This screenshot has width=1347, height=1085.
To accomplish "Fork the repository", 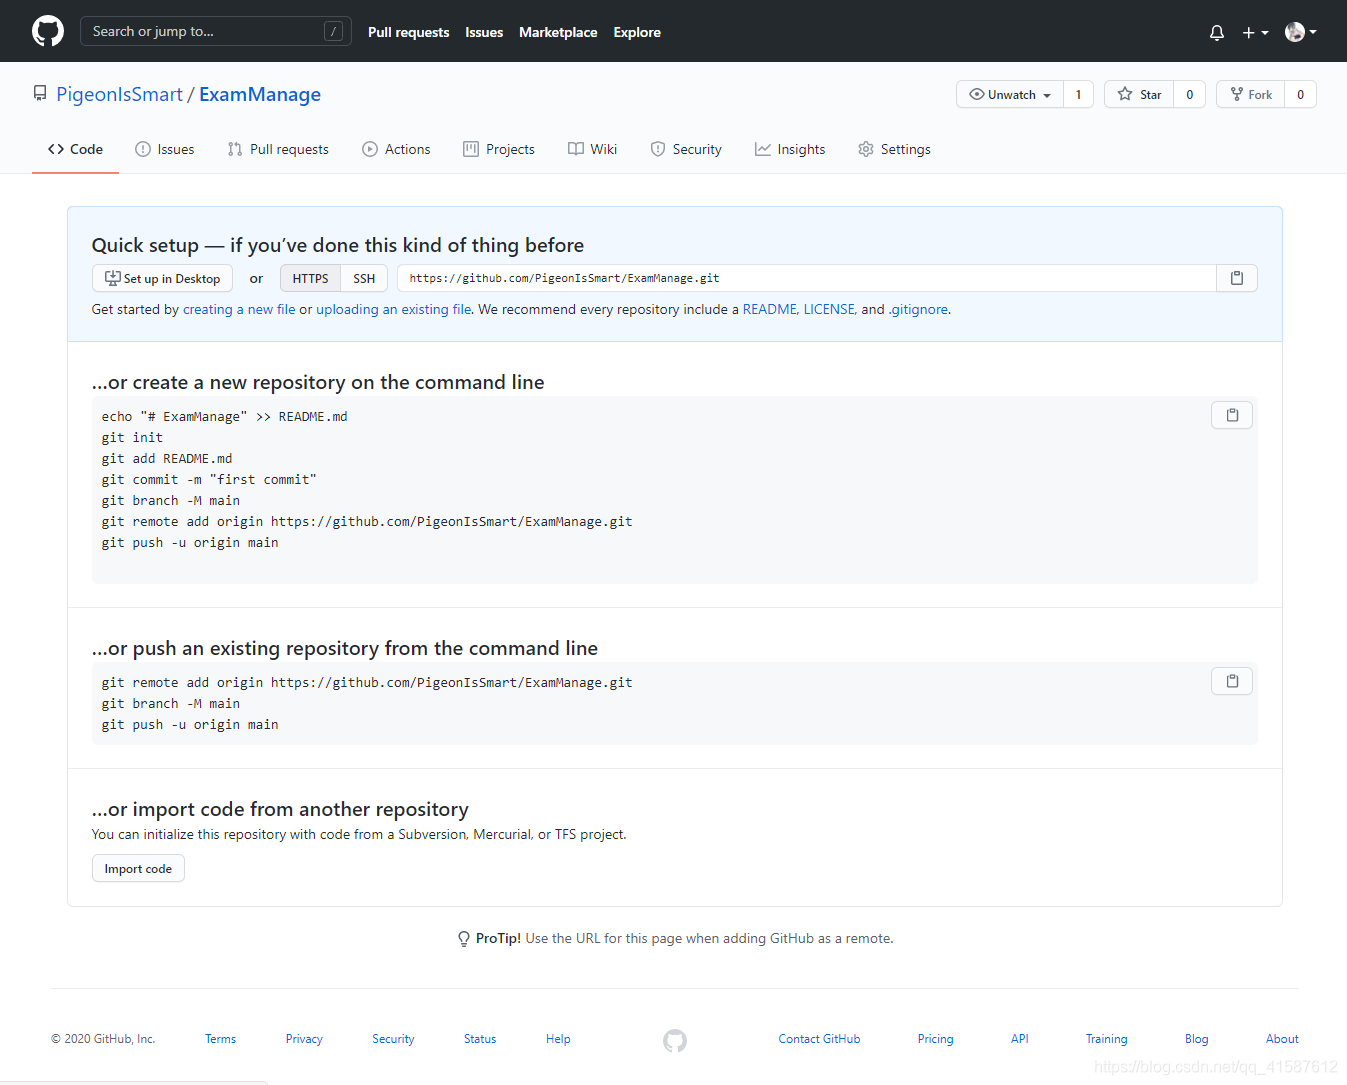I will point(1251,94).
